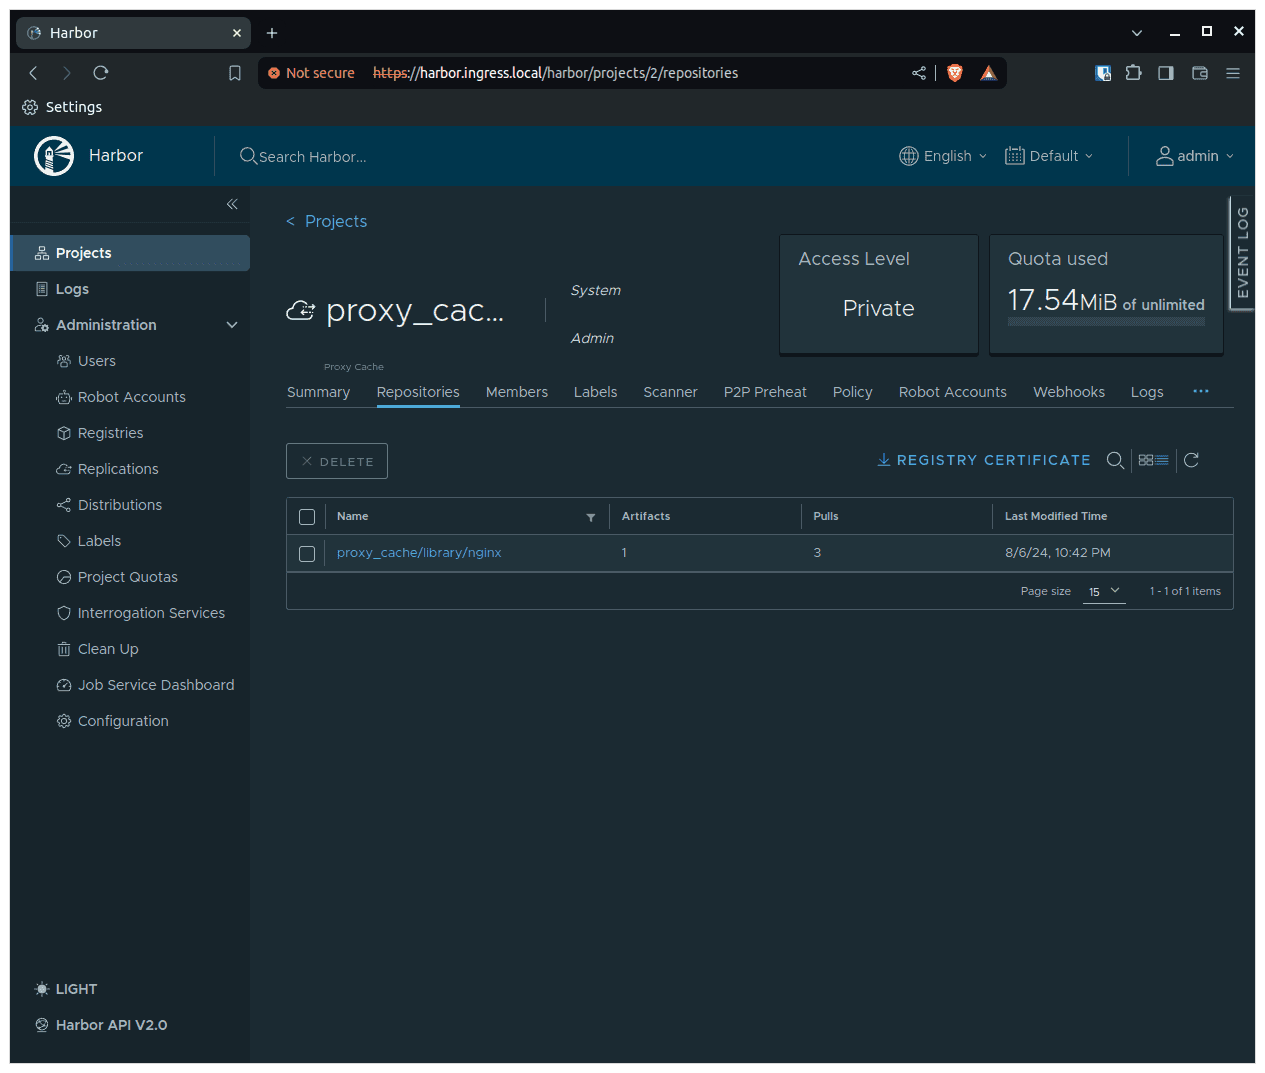
Task: Check the proxy_cache/library/nginx row checkbox
Action: pos(307,554)
